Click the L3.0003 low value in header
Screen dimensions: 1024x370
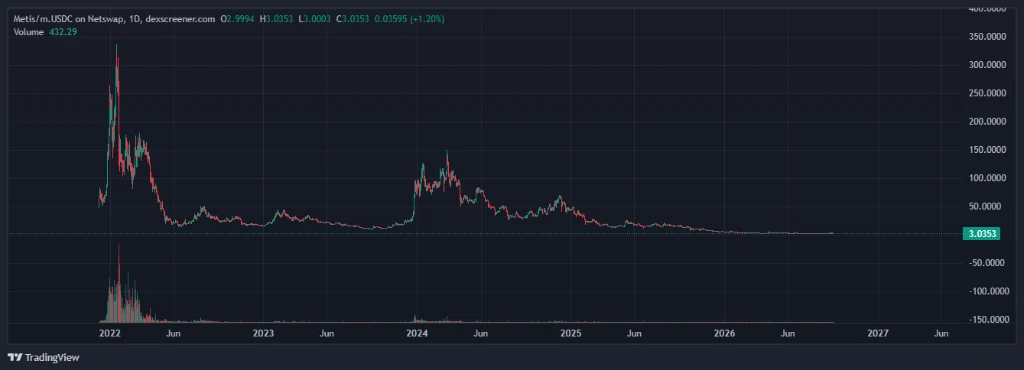pyautogui.click(x=315, y=20)
